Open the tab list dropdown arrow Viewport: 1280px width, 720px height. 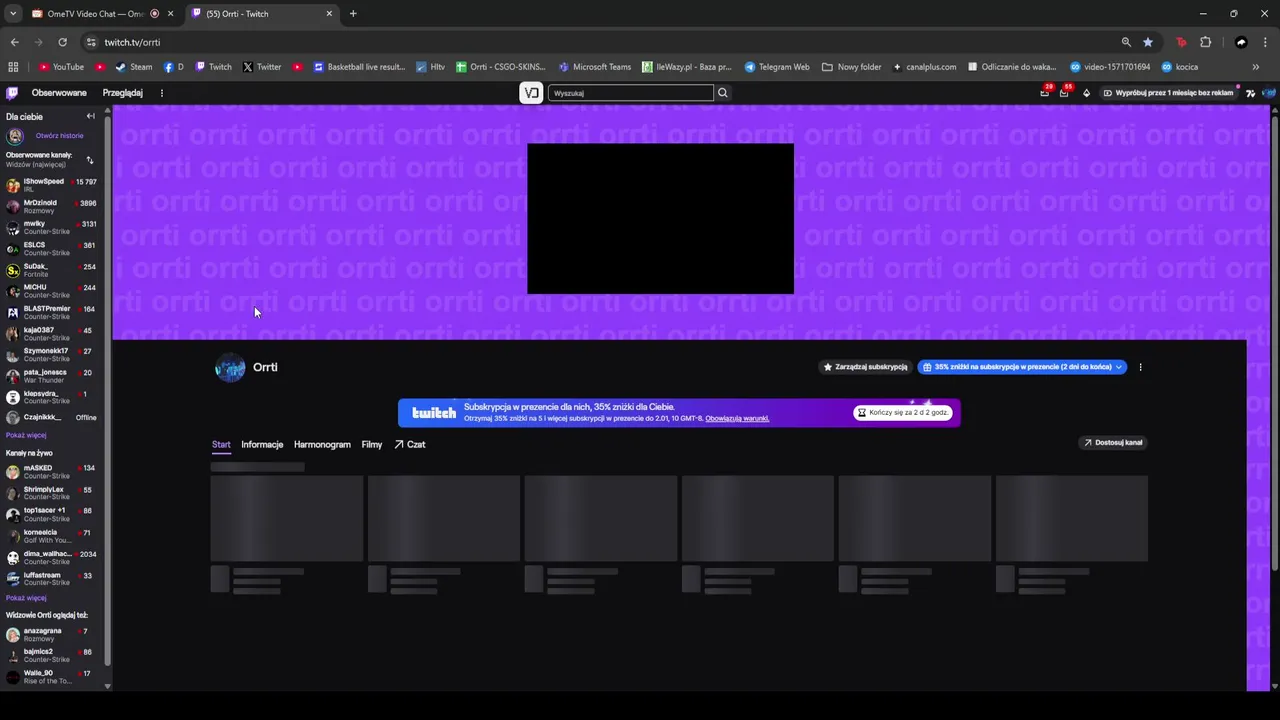tap(12, 14)
